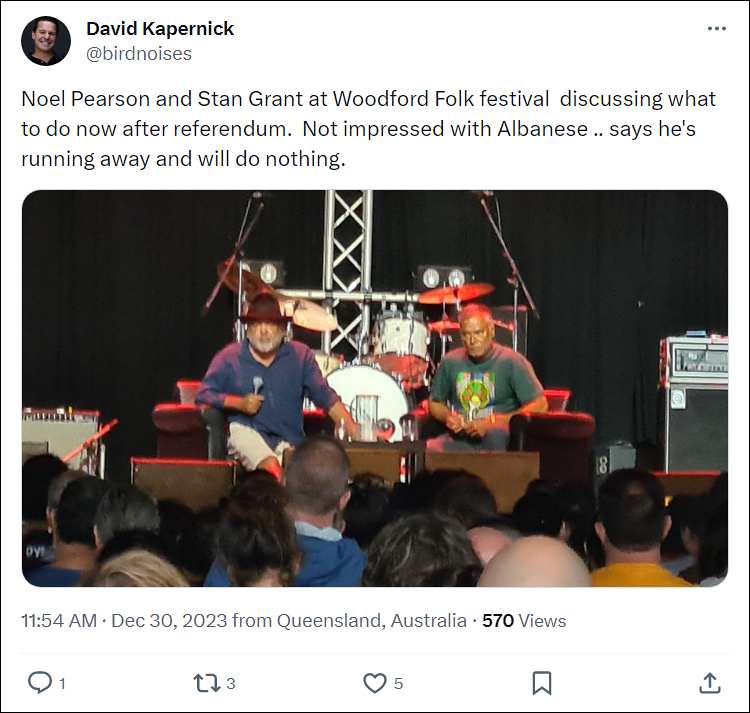
Task: Like the tweet with the heart icon
Action: point(375,683)
